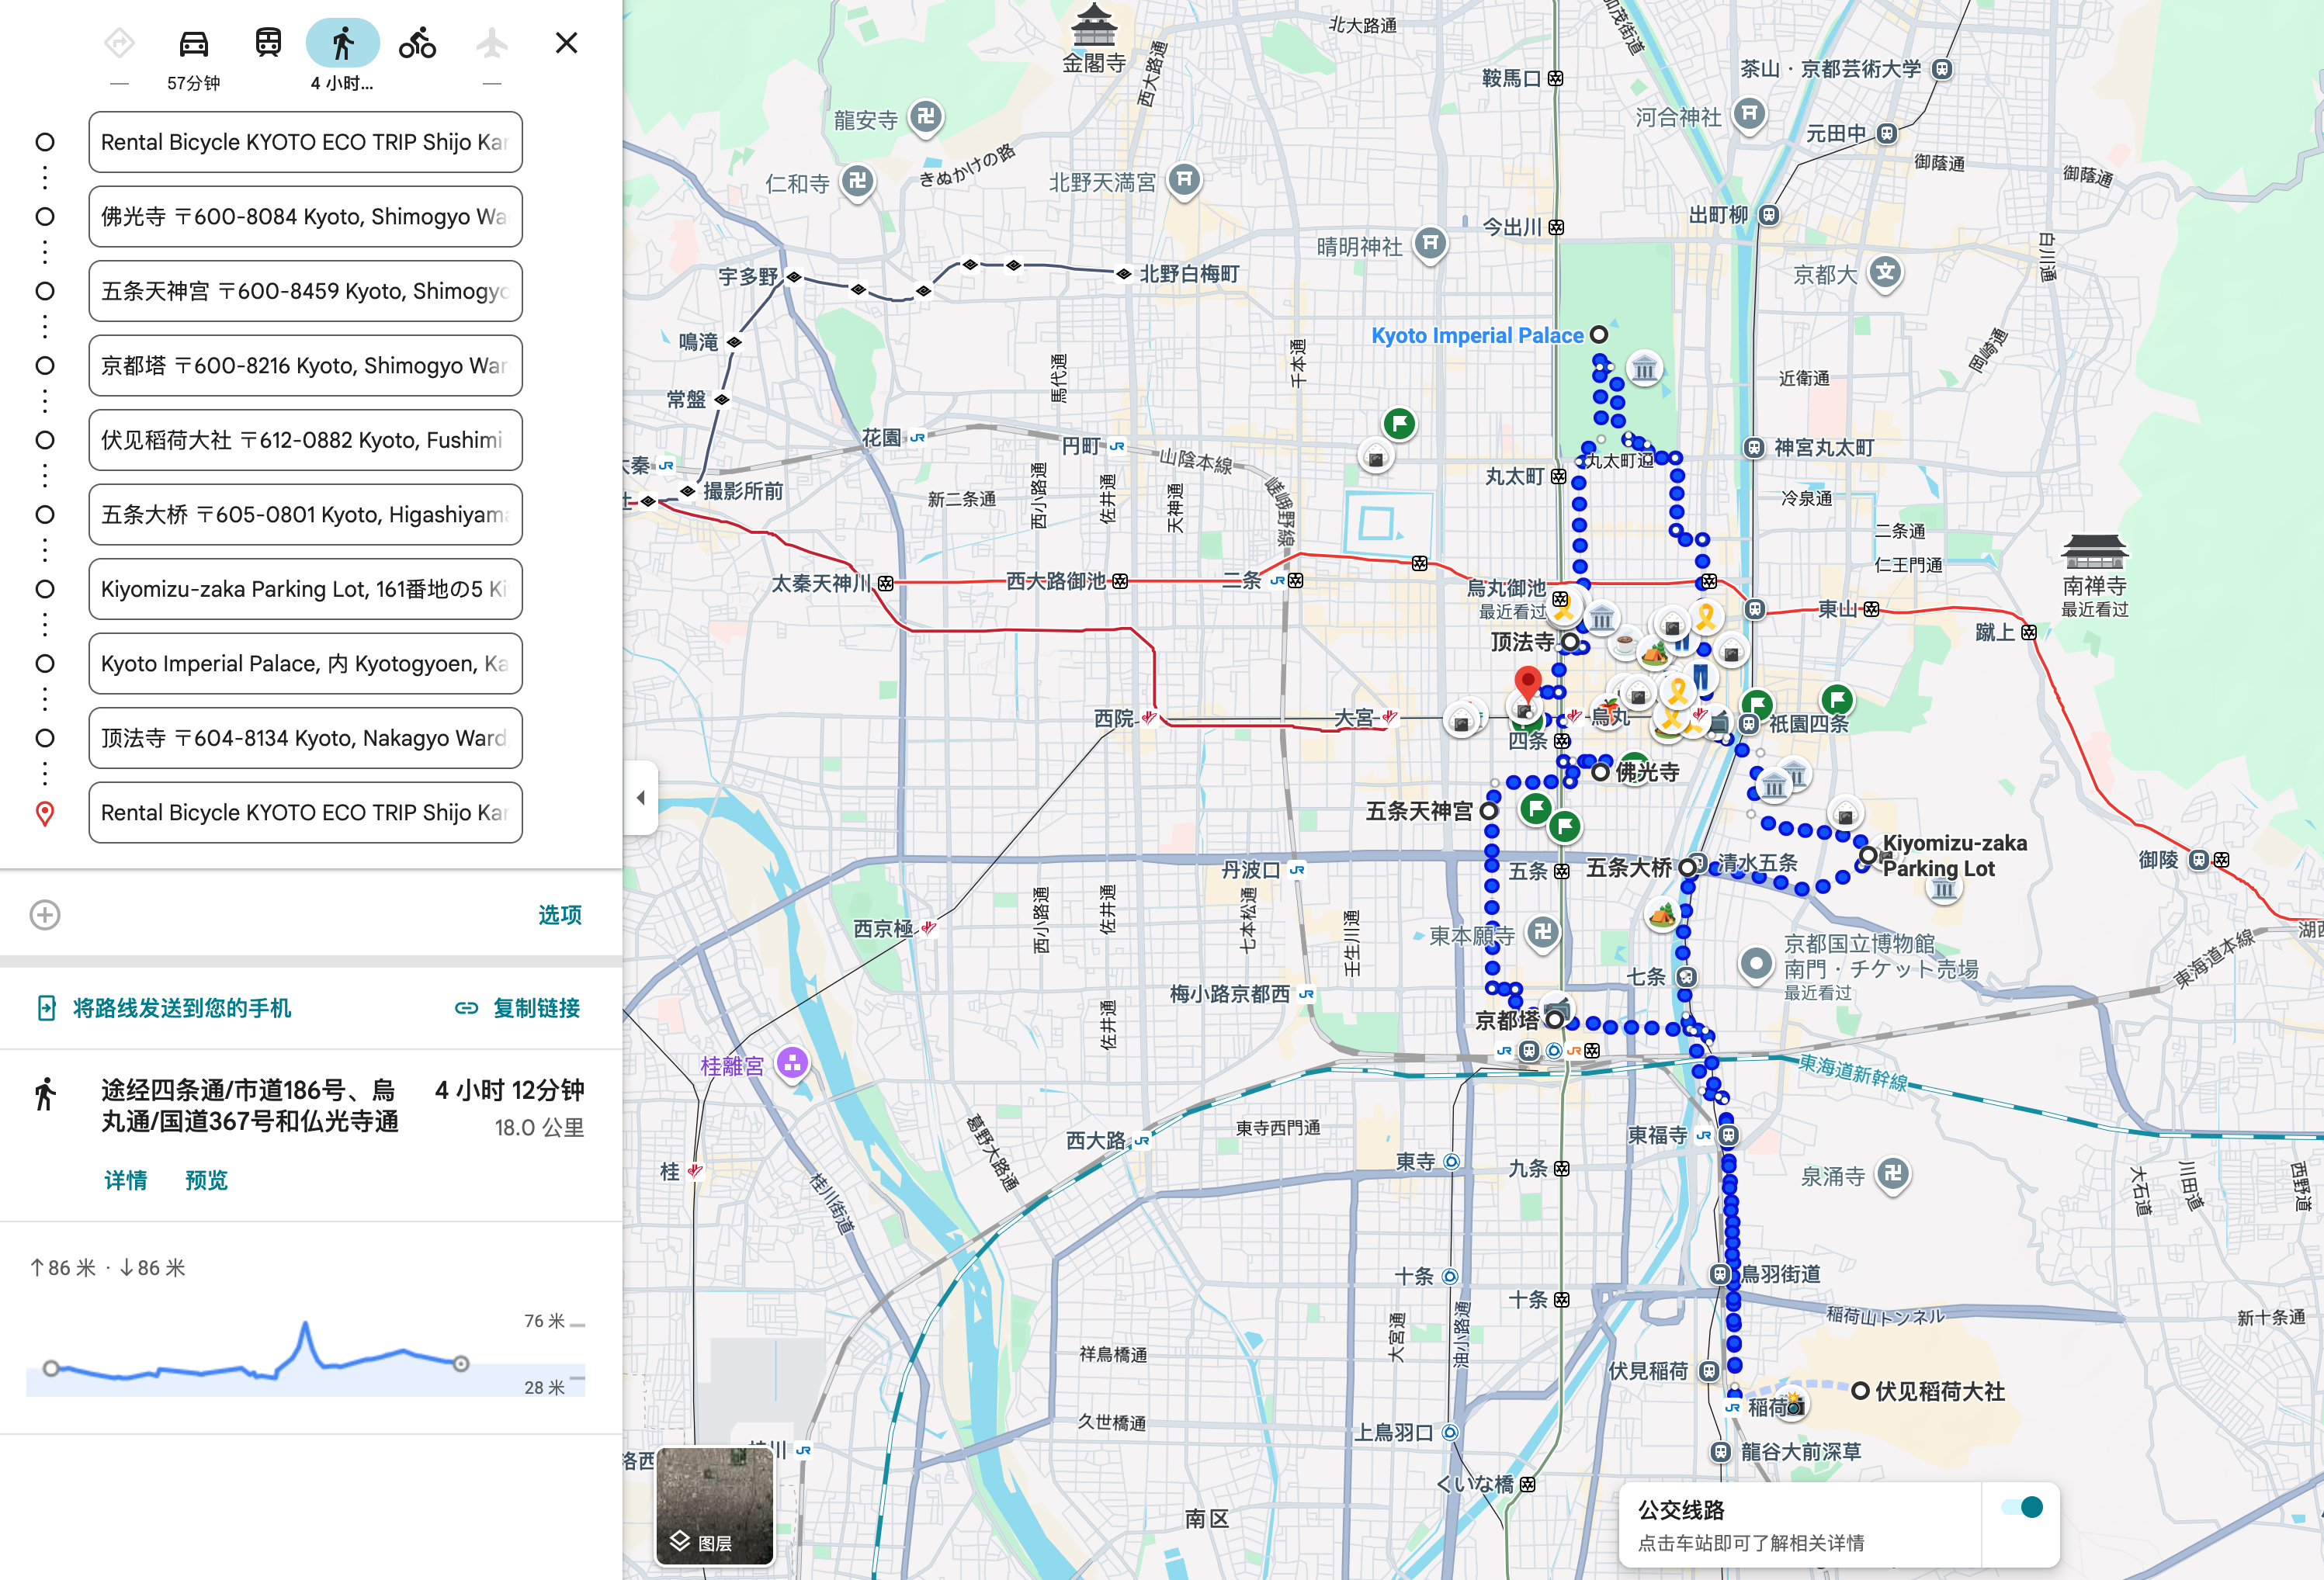
Task: Click the 伏见稻荷大社 waypoint input field
Action: tap(305, 440)
